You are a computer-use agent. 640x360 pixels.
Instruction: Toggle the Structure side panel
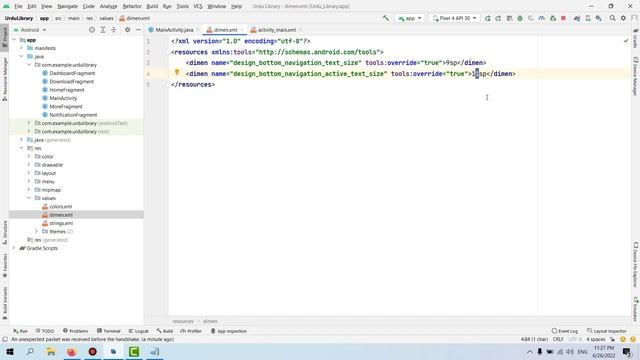[x=4, y=232]
